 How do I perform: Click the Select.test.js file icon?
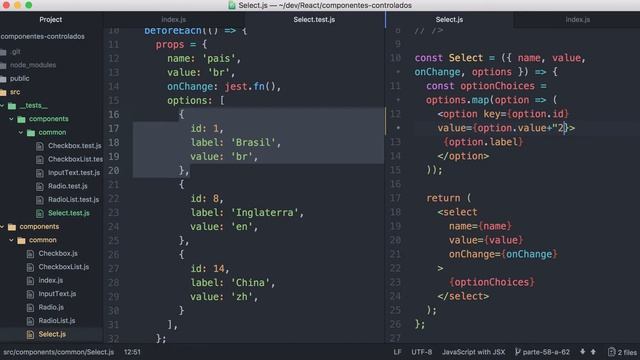point(40,213)
